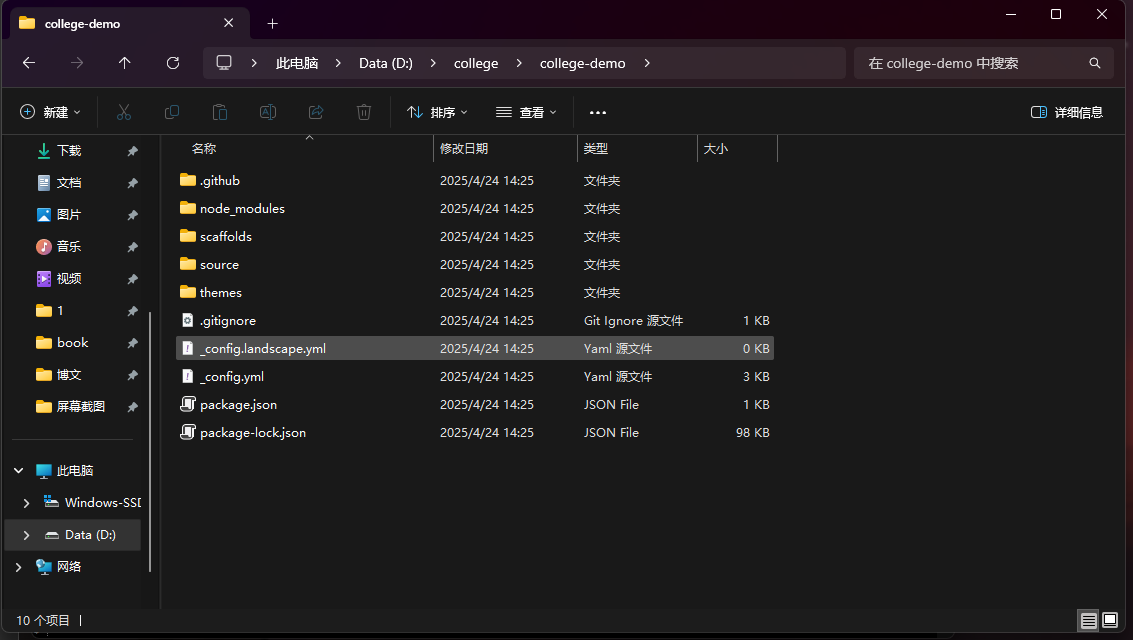The height and width of the screenshot is (640, 1133).
Task: Click the Copy icon in toolbar
Action: [172, 112]
